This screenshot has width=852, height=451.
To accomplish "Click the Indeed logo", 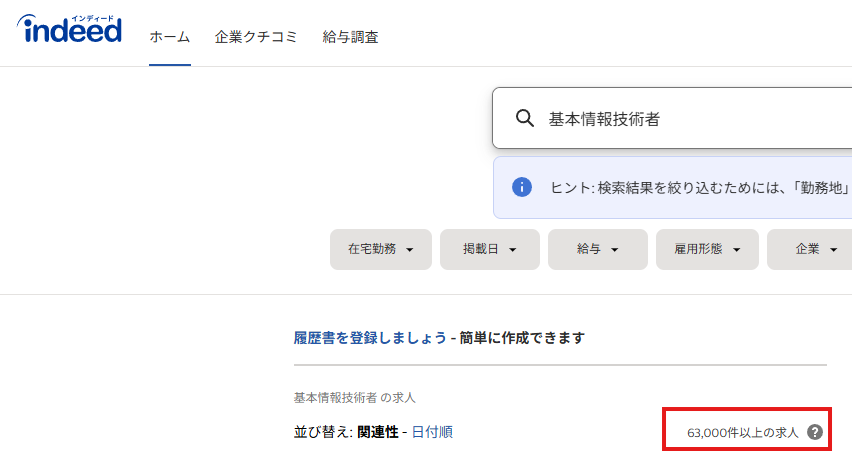I will [x=69, y=29].
